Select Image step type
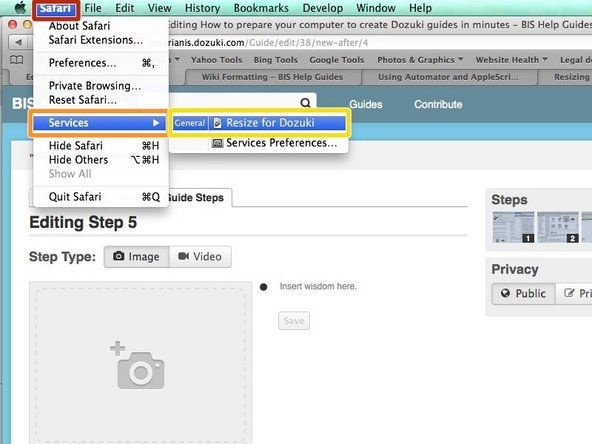Image resolution: width=592 pixels, height=444 pixels. pyautogui.click(x=137, y=257)
